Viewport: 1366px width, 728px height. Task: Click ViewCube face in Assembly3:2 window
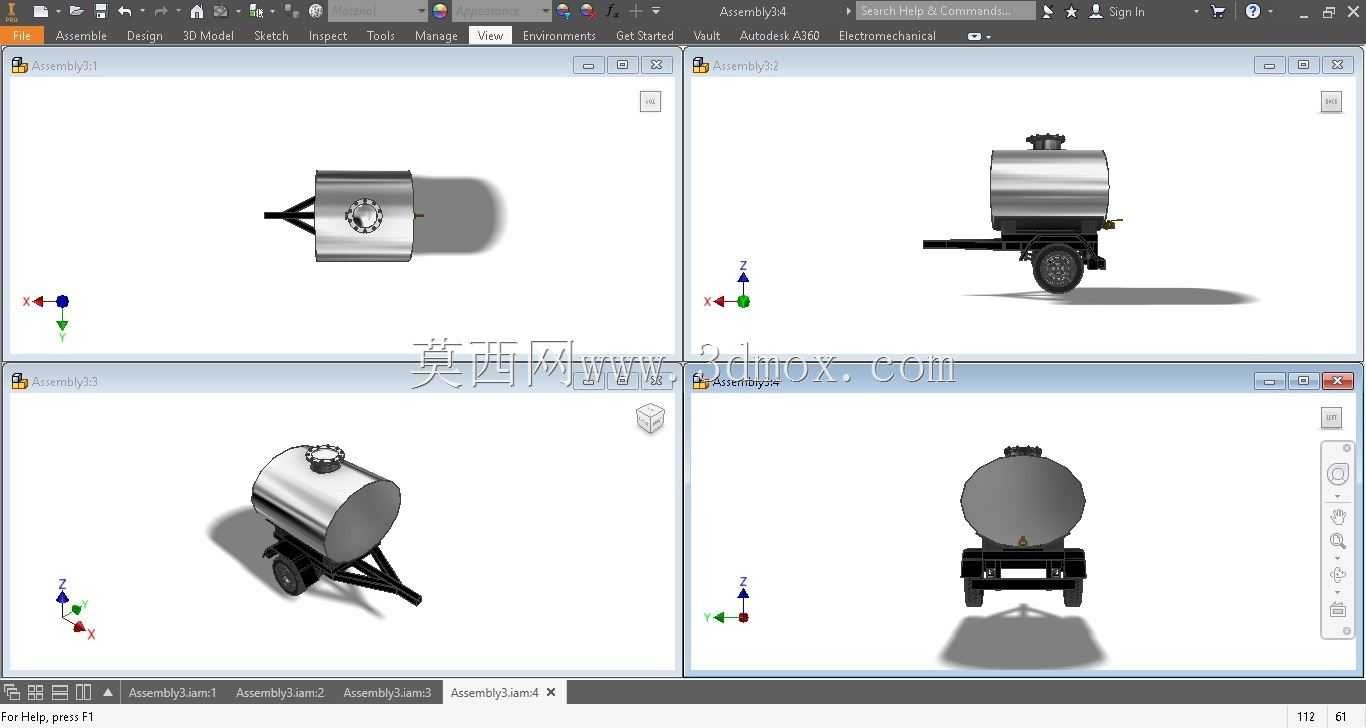1331,101
